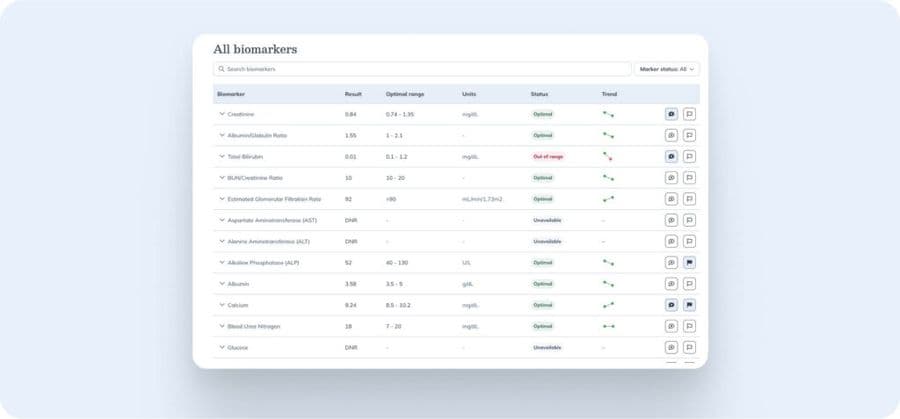Click the comment icon in BUN/Creatinine Ratio row
The width and height of the screenshot is (900, 419).
click(671, 178)
